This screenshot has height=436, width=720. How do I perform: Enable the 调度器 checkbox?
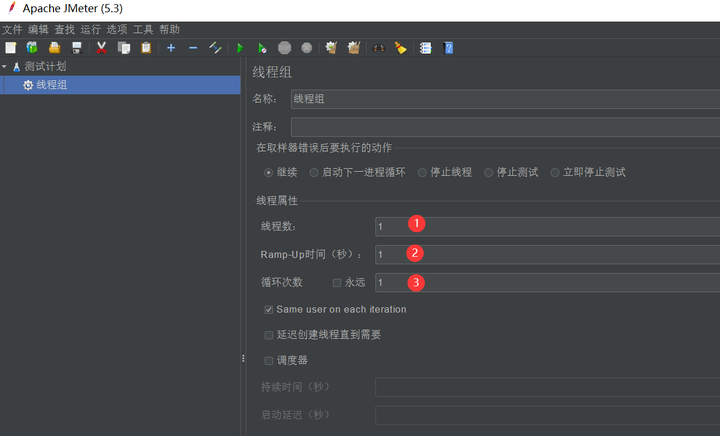click(269, 361)
